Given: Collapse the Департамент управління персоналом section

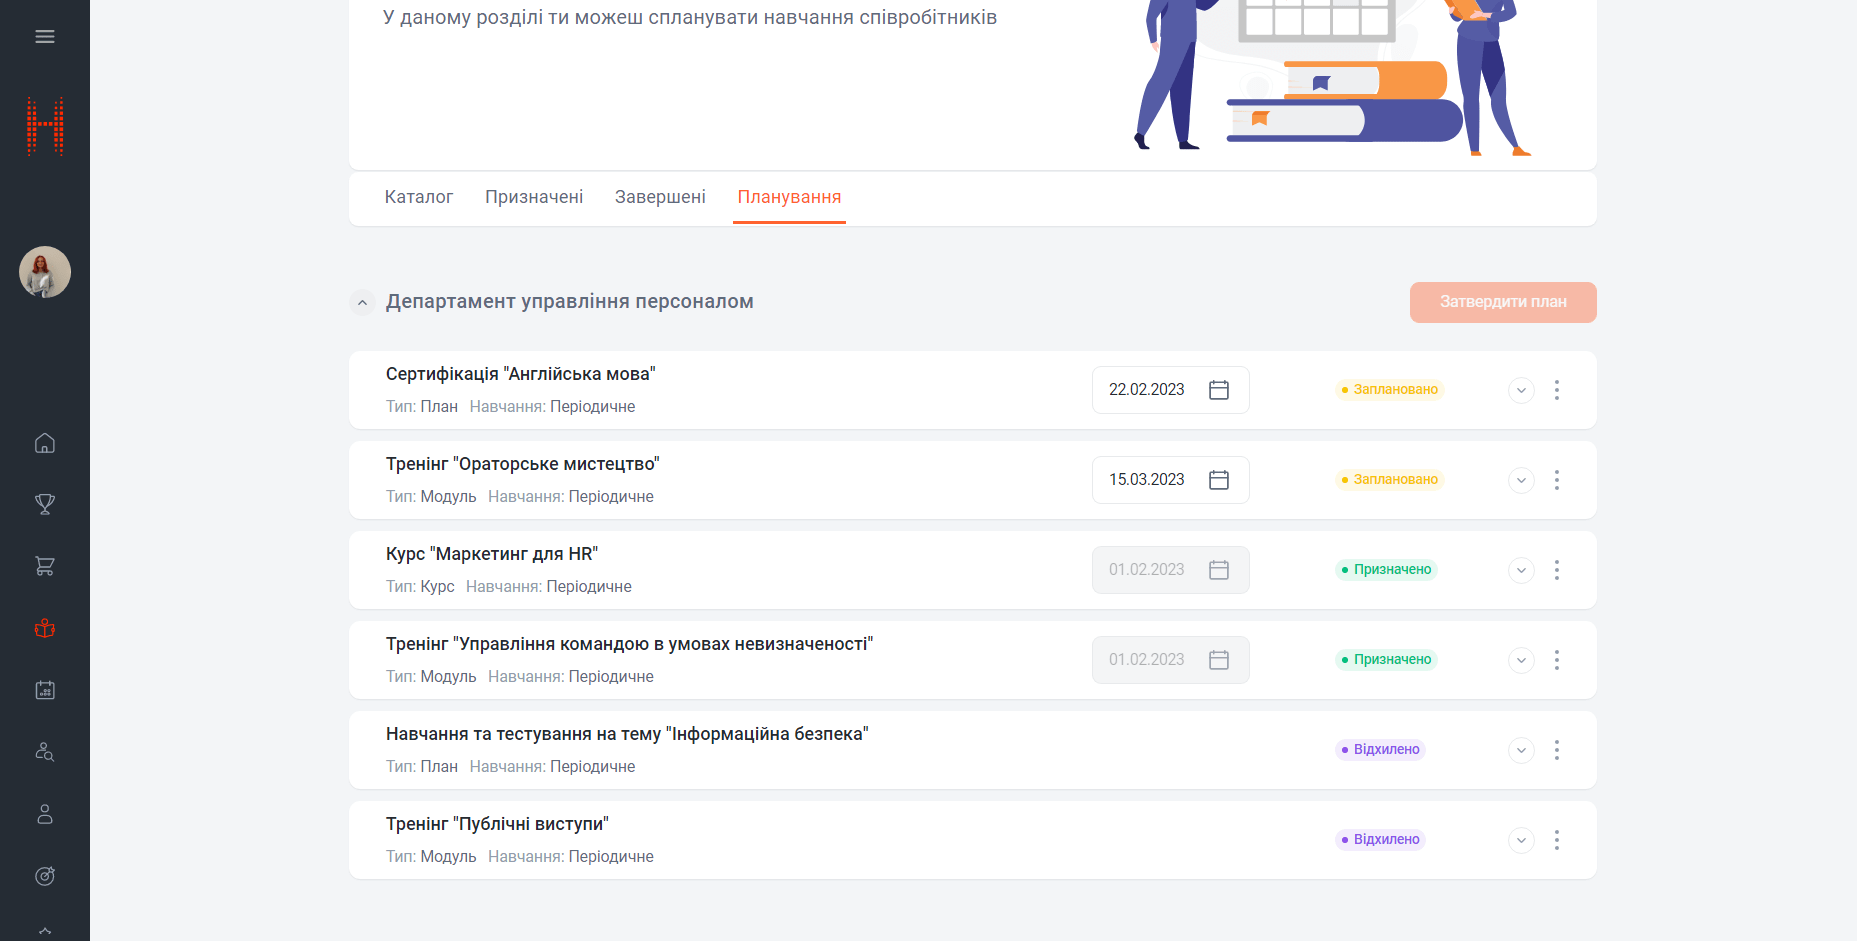Looking at the screenshot, I should point(362,302).
